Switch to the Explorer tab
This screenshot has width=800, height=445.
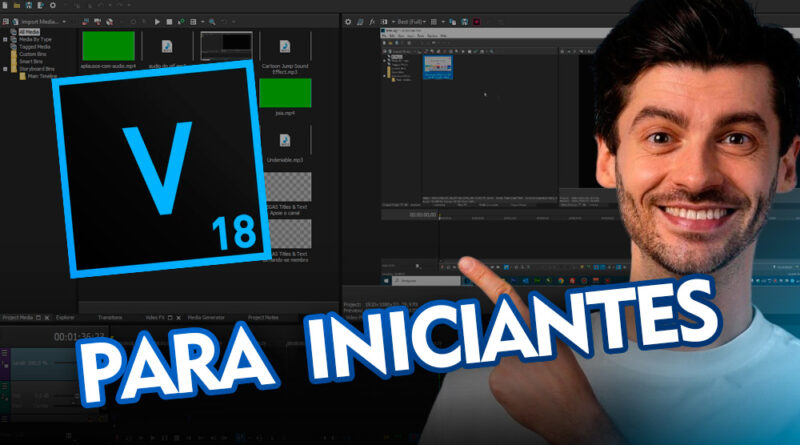coord(65,317)
